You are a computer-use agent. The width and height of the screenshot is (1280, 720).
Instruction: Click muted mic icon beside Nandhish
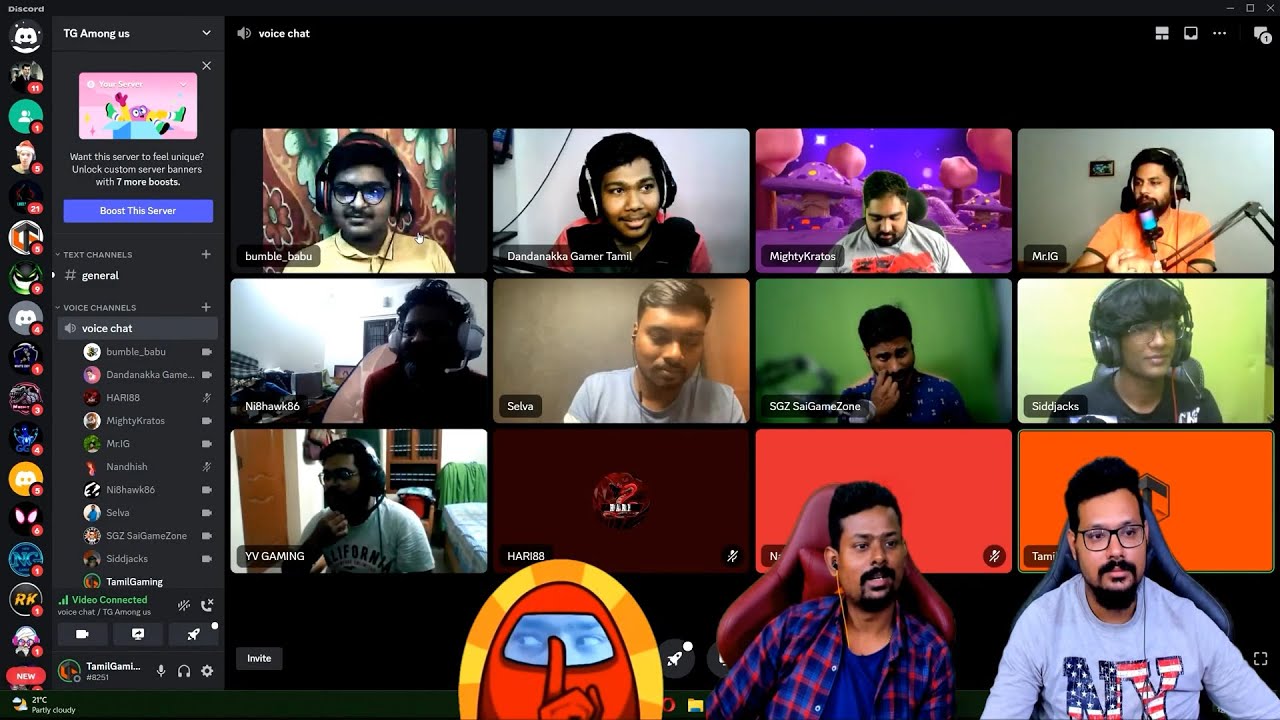click(x=206, y=467)
